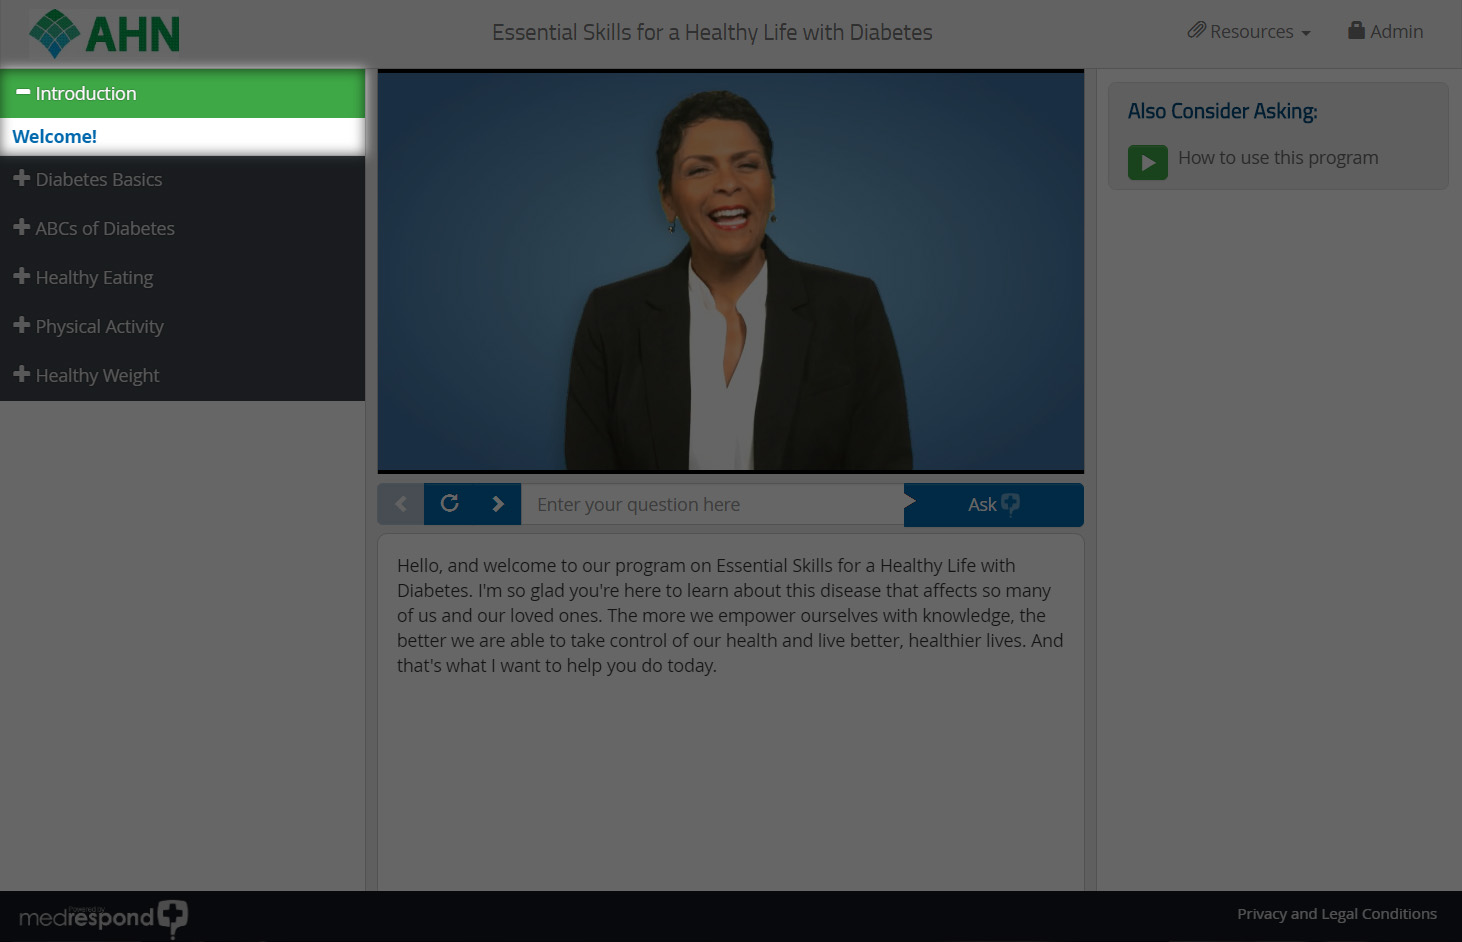
Task: Click the AHN logo
Action: tap(105, 33)
